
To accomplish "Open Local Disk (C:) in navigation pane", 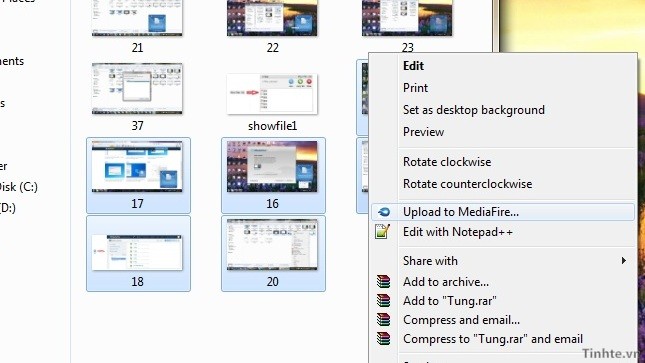I will pos(18,187).
